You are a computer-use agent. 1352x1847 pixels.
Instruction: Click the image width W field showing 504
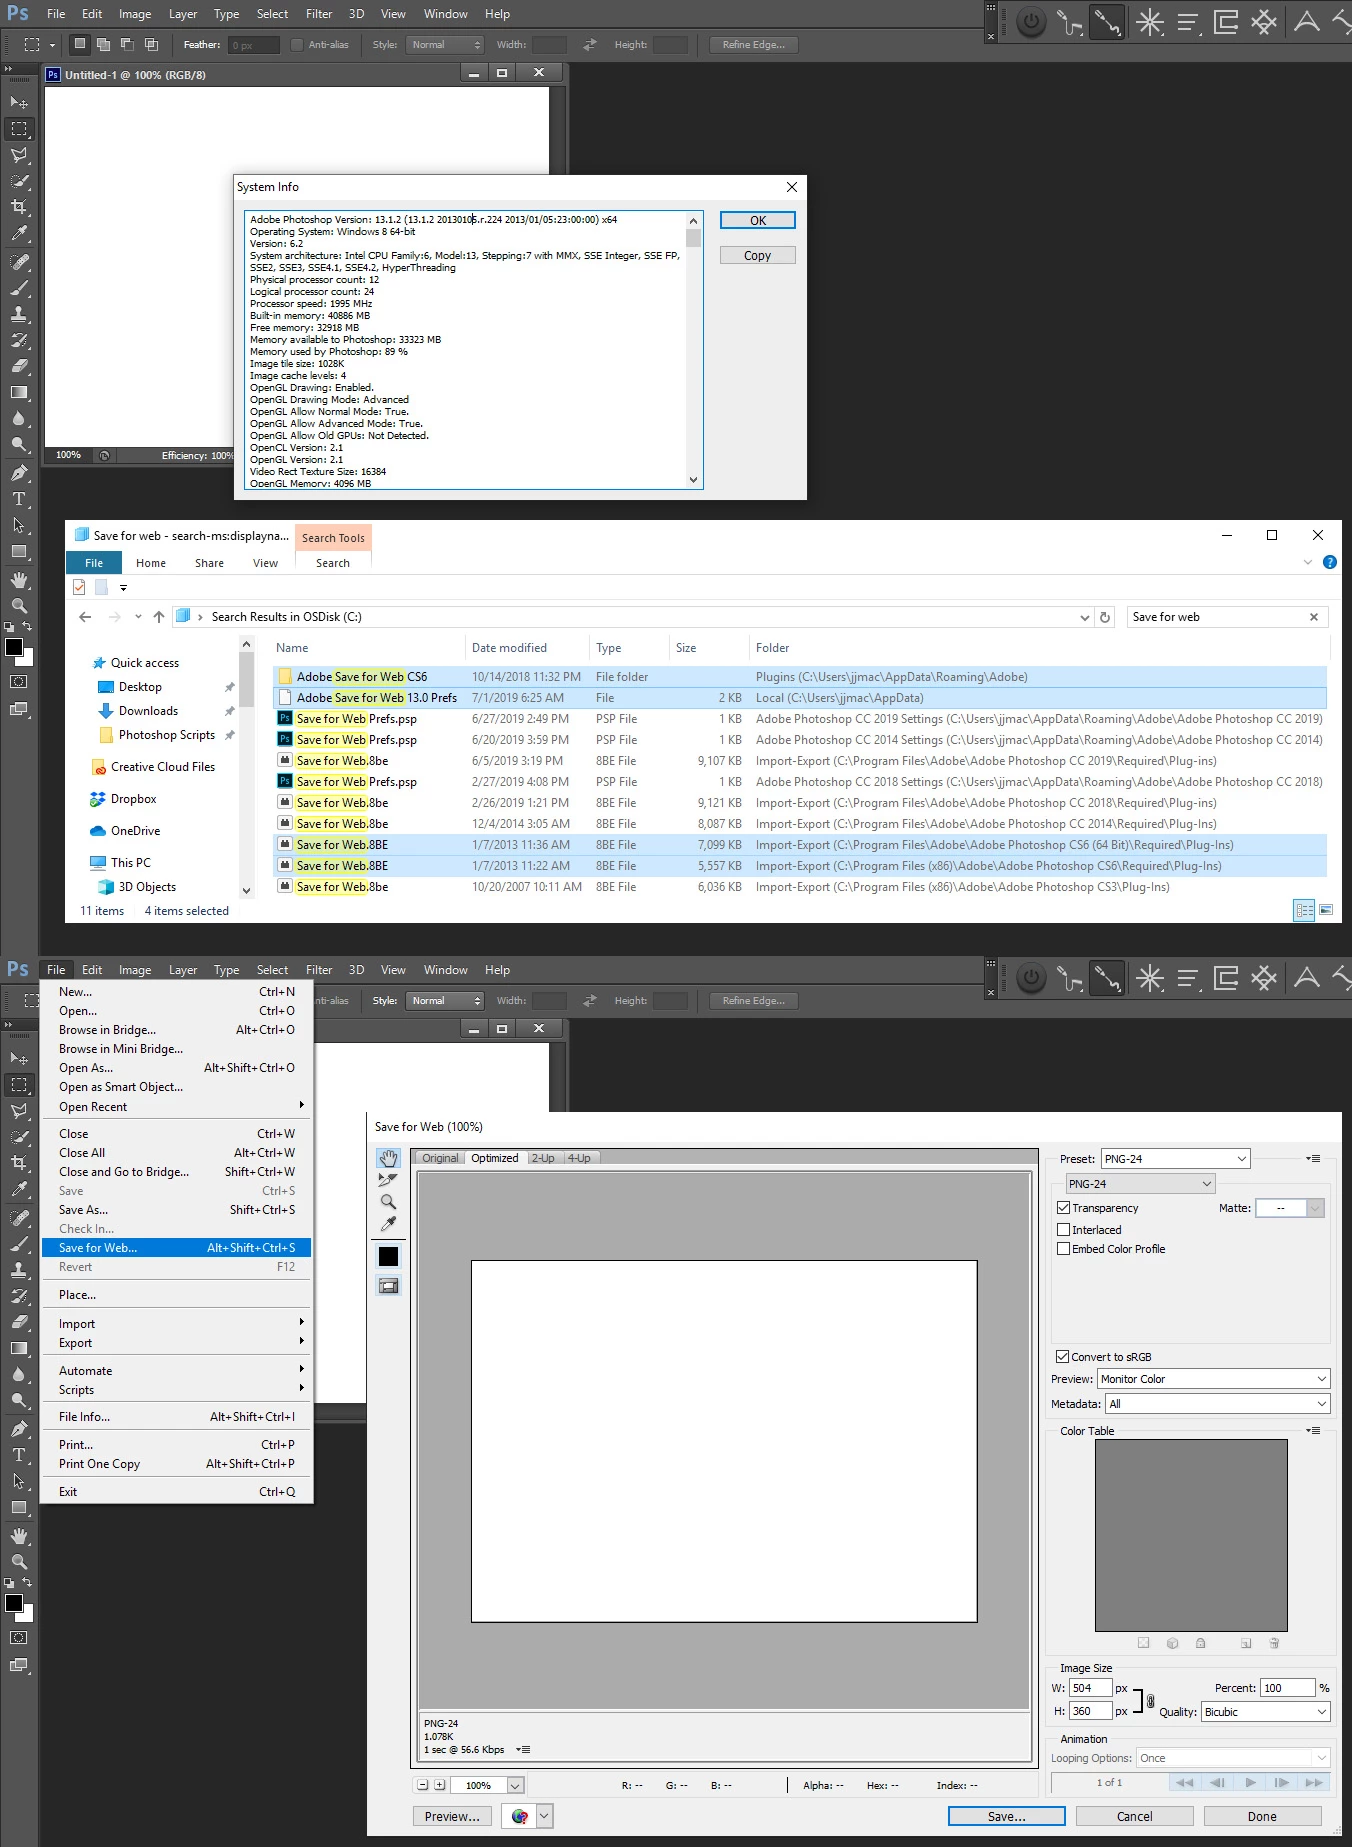tap(1090, 1688)
